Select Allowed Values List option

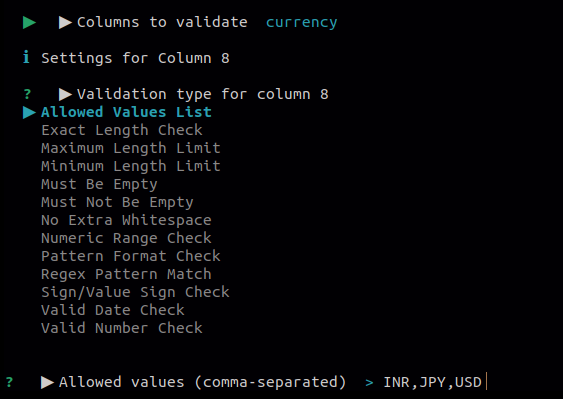(x=126, y=112)
